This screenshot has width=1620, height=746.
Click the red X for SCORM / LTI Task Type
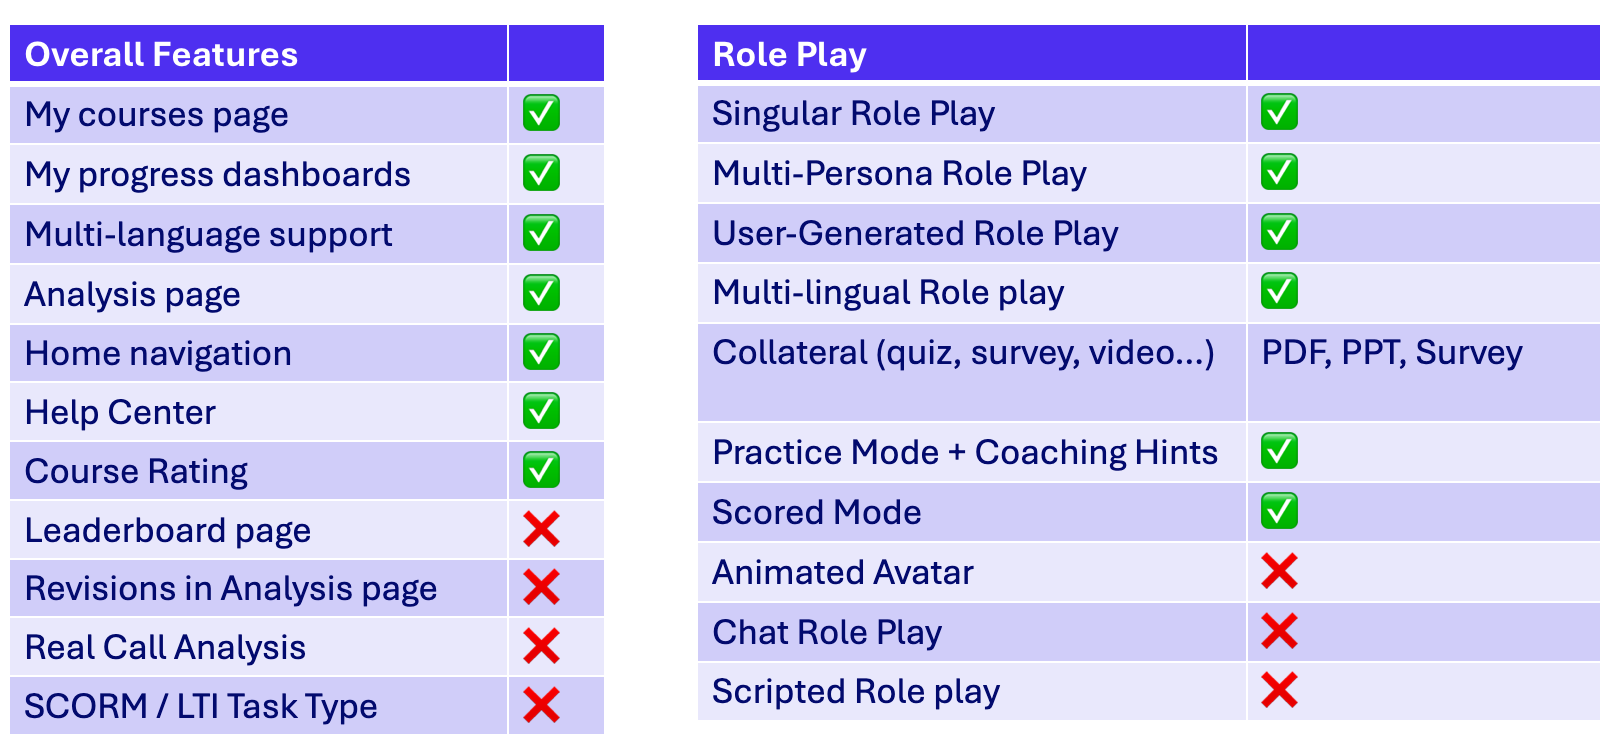(x=541, y=706)
